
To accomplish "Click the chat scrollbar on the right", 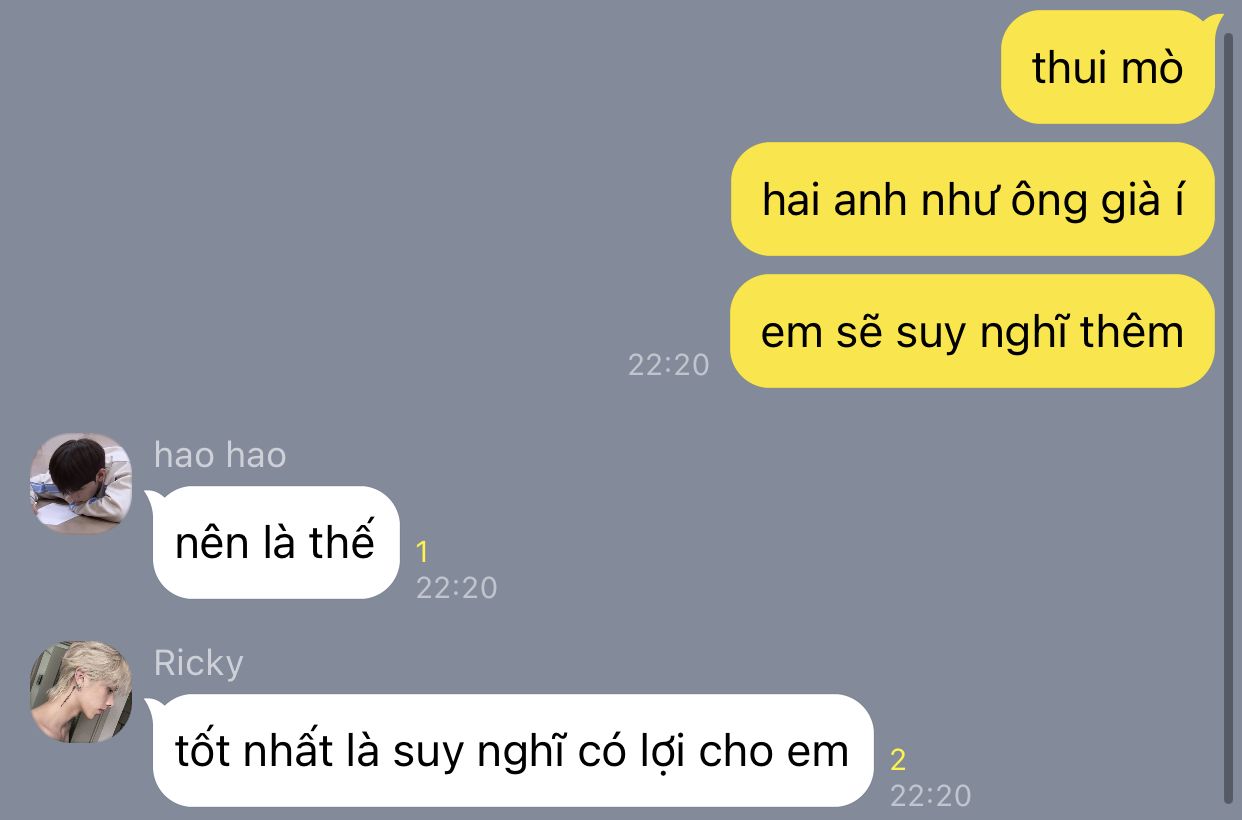I will click(x=1229, y=417).
